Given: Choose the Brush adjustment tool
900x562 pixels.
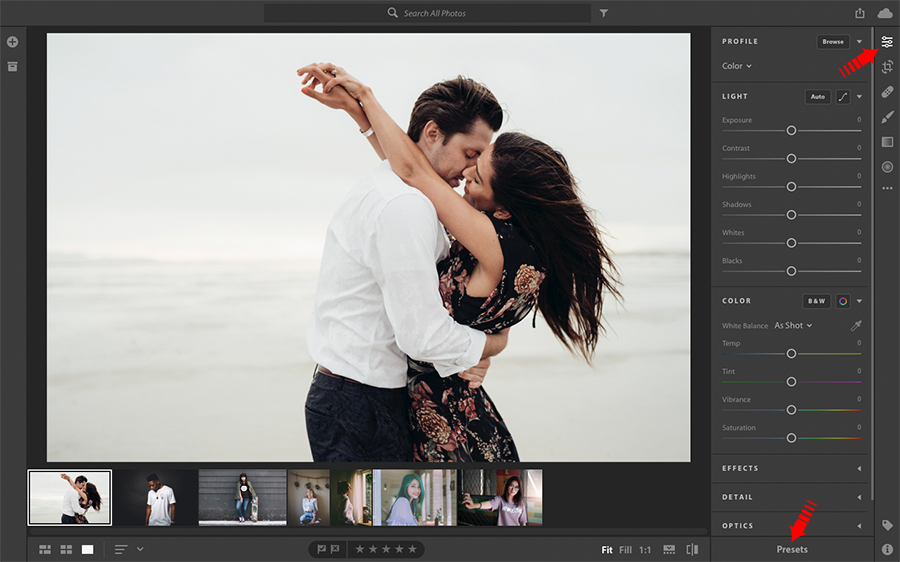Looking at the screenshot, I should (887, 117).
